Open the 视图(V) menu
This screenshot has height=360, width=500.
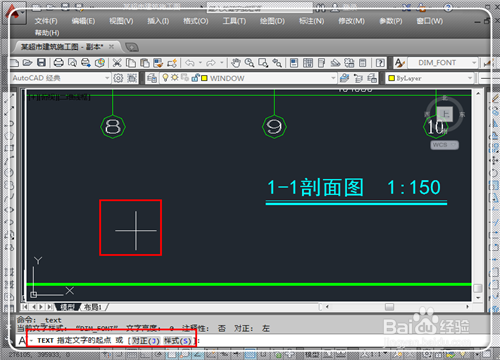pyautogui.click(x=121, y=21)
